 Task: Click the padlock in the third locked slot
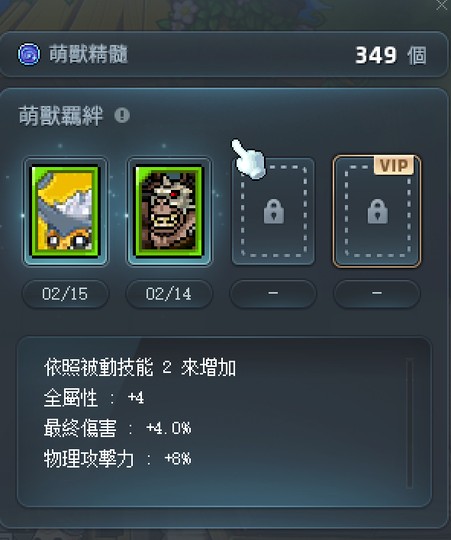click(x=274, y=211)
